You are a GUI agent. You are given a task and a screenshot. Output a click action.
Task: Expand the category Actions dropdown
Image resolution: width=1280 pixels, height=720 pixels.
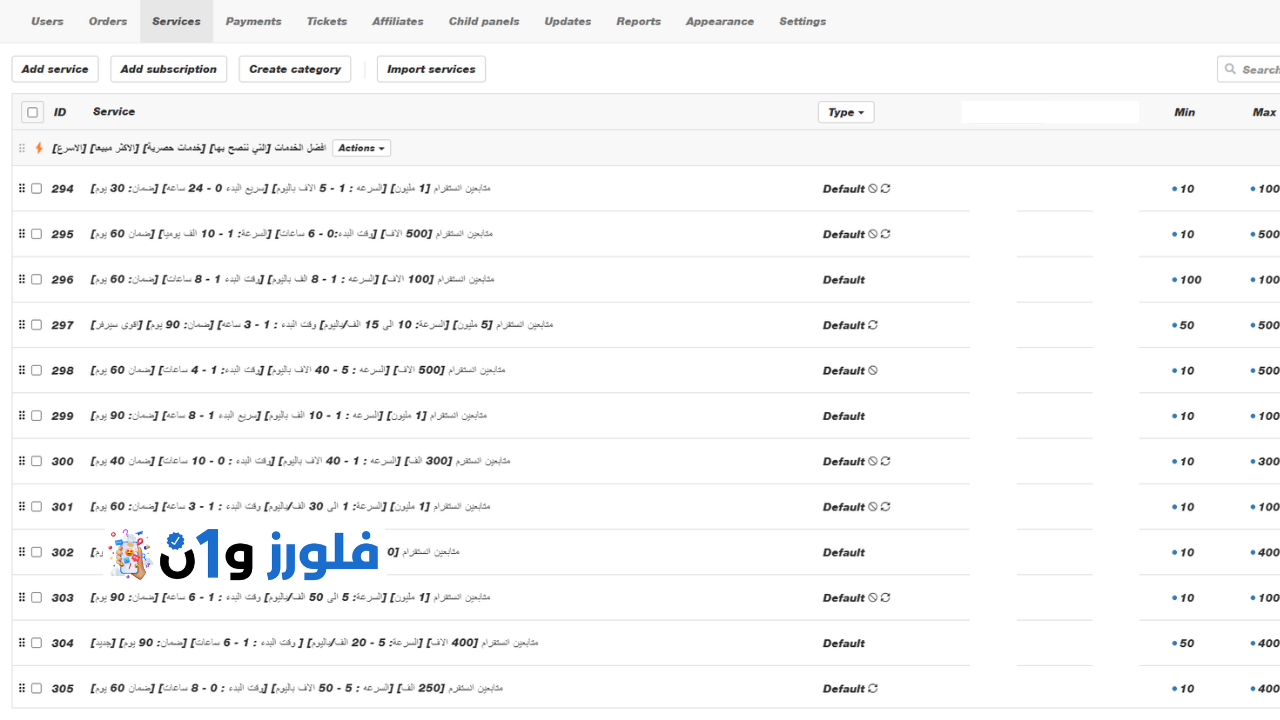pyautogui.click(x=361, y=148)
